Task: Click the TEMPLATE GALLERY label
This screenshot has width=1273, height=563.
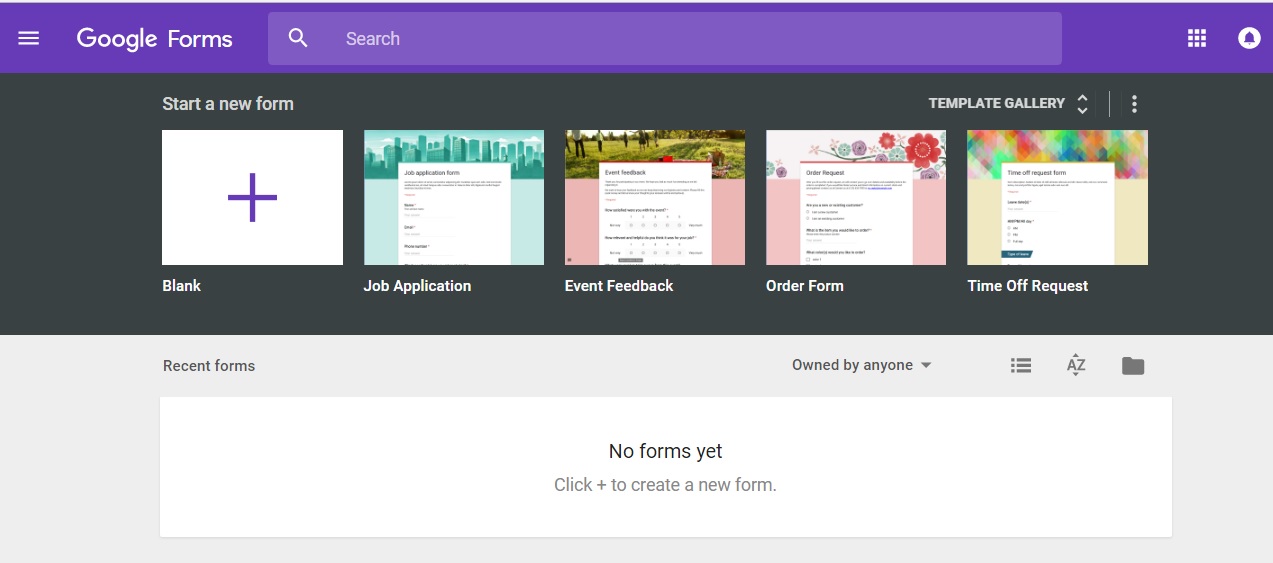Action: click(997, 103)
